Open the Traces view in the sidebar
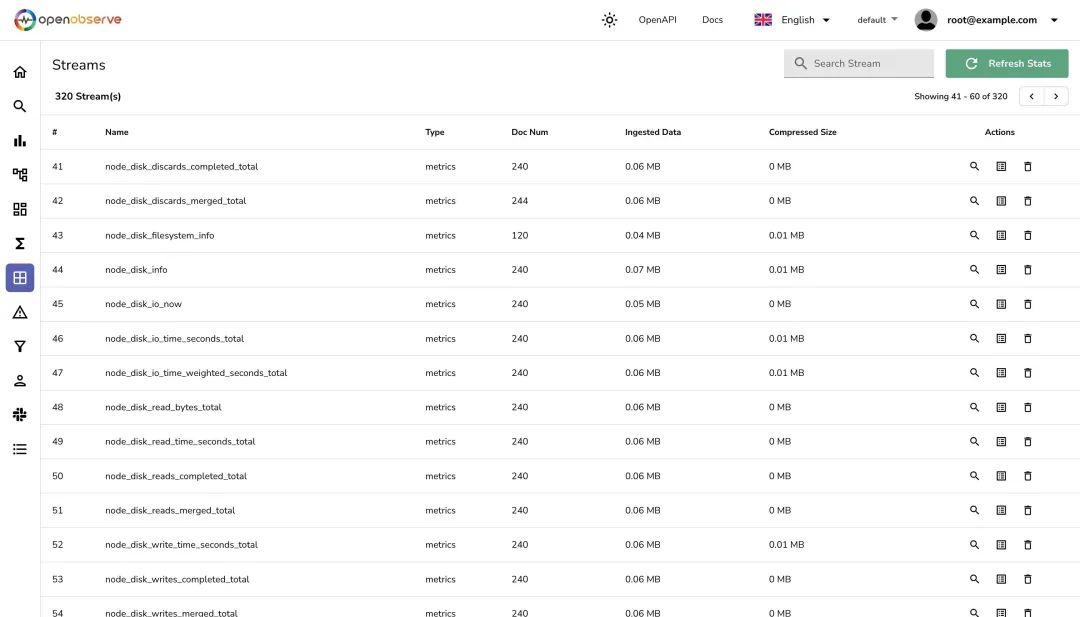This screenshot has width=1080, height=617. pos(19,174)
